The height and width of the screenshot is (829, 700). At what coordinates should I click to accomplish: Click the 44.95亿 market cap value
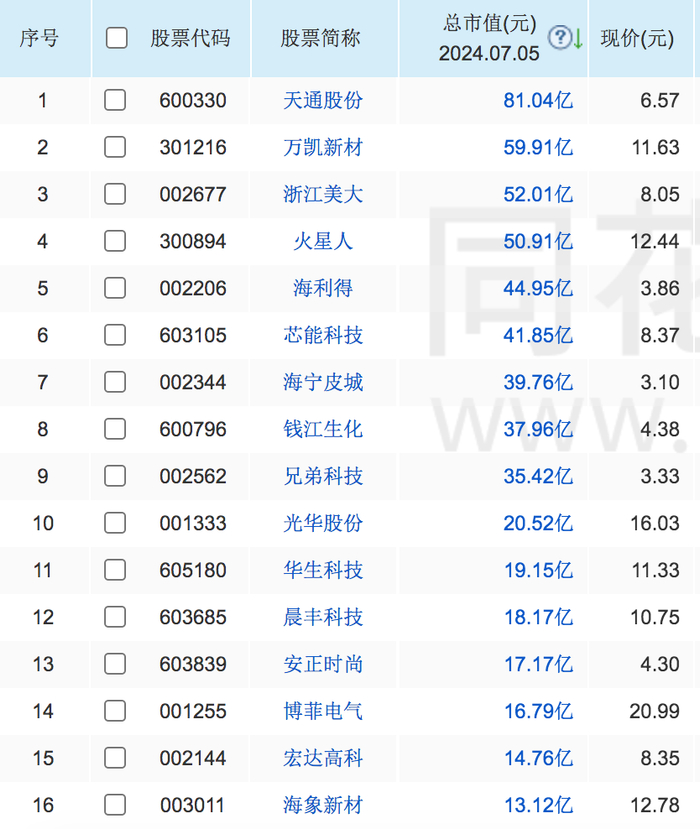[x=538, y=288]
